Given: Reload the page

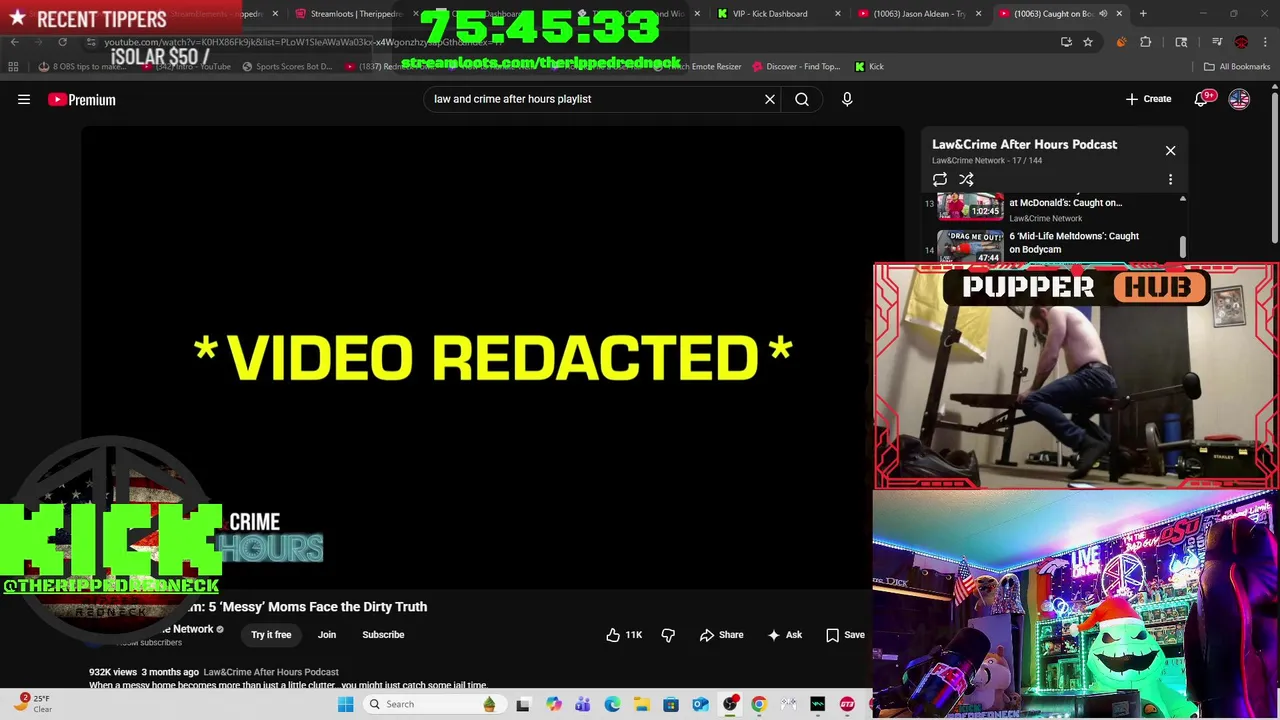Looking at the screenshot, I should [x=62, y=42].
